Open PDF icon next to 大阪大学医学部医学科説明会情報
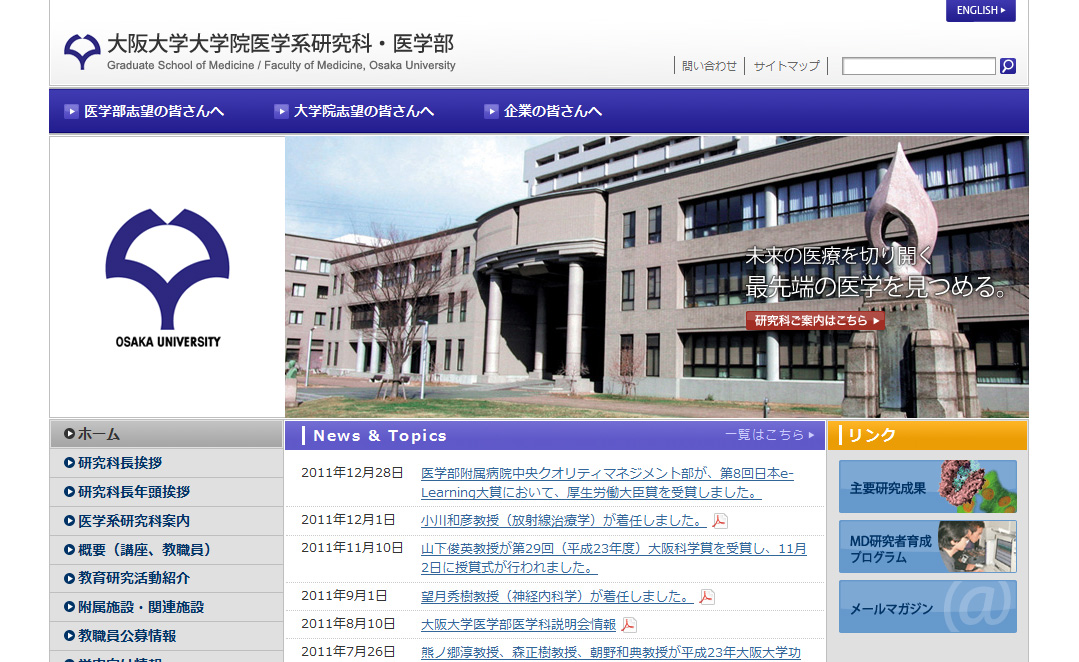The height and width of the screenshot is (662, 1079). [629, 625]
